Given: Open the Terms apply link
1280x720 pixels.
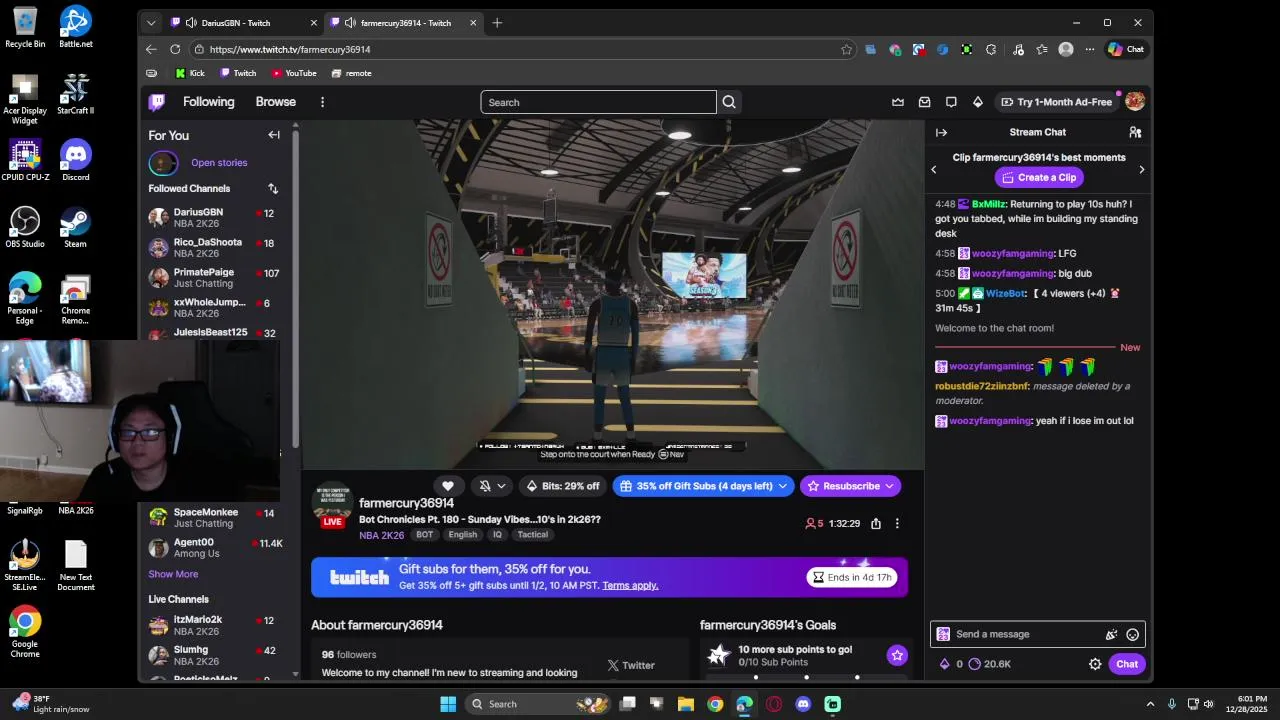Looking at the screenshot, I should [630, 585].
